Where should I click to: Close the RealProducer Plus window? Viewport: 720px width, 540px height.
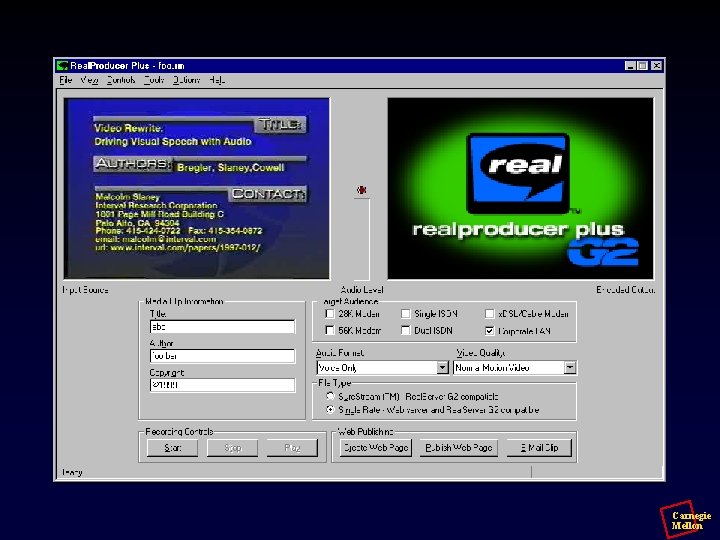coord(657,66)
